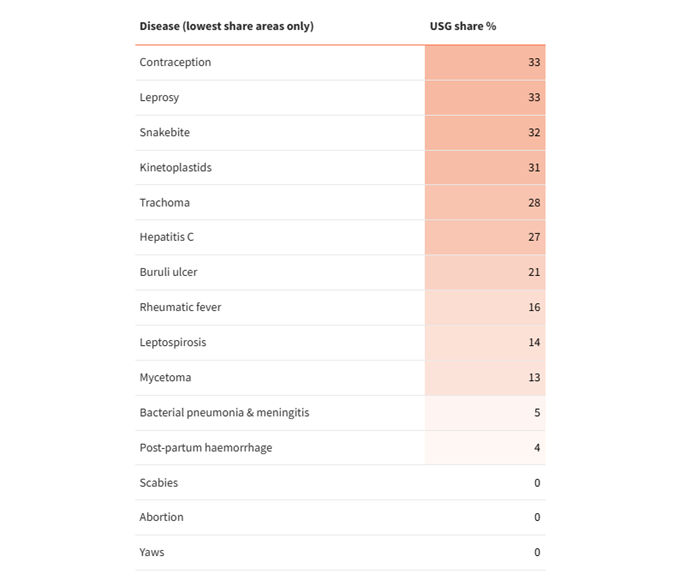The width and height of the screenshot is (680, 580).
Task: Select the Leptospirosis row label
Action: [x=175, y=343]
